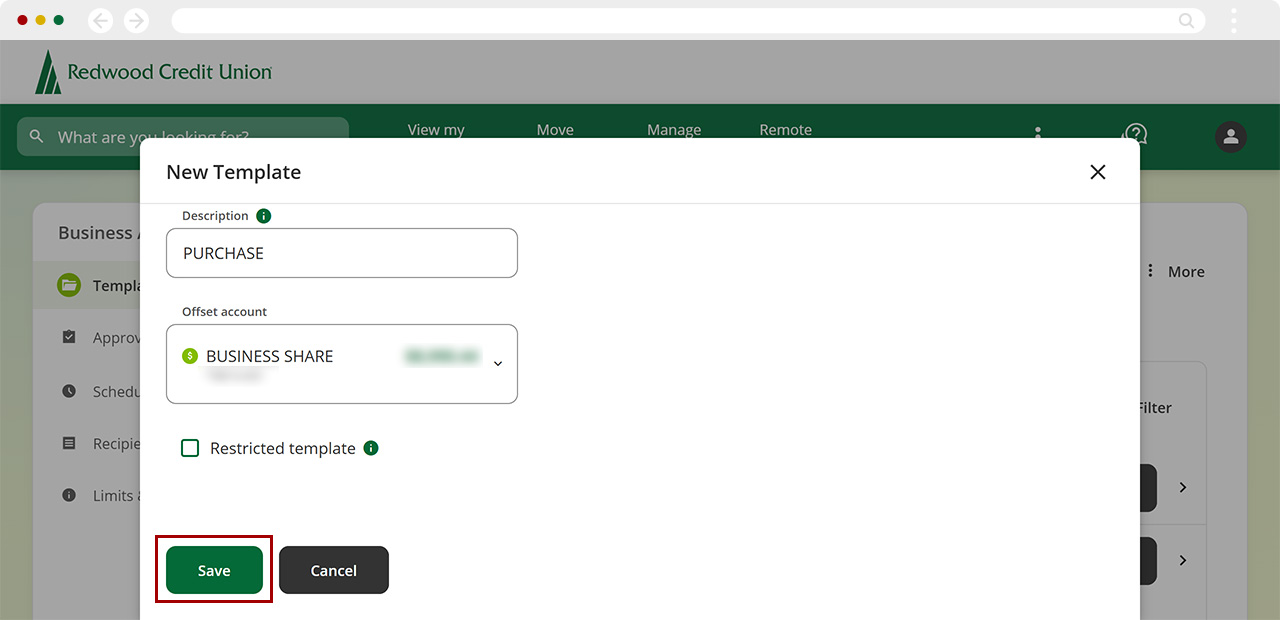The width and height of the screenshot is (1280, 620).
Task: Open the Remote menu
Action: tap(786, 130)
